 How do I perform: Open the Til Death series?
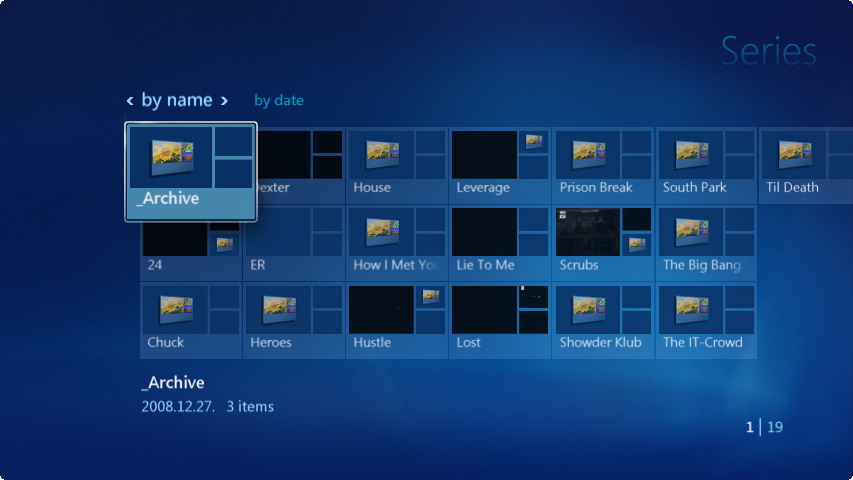(x=806, y=165)
